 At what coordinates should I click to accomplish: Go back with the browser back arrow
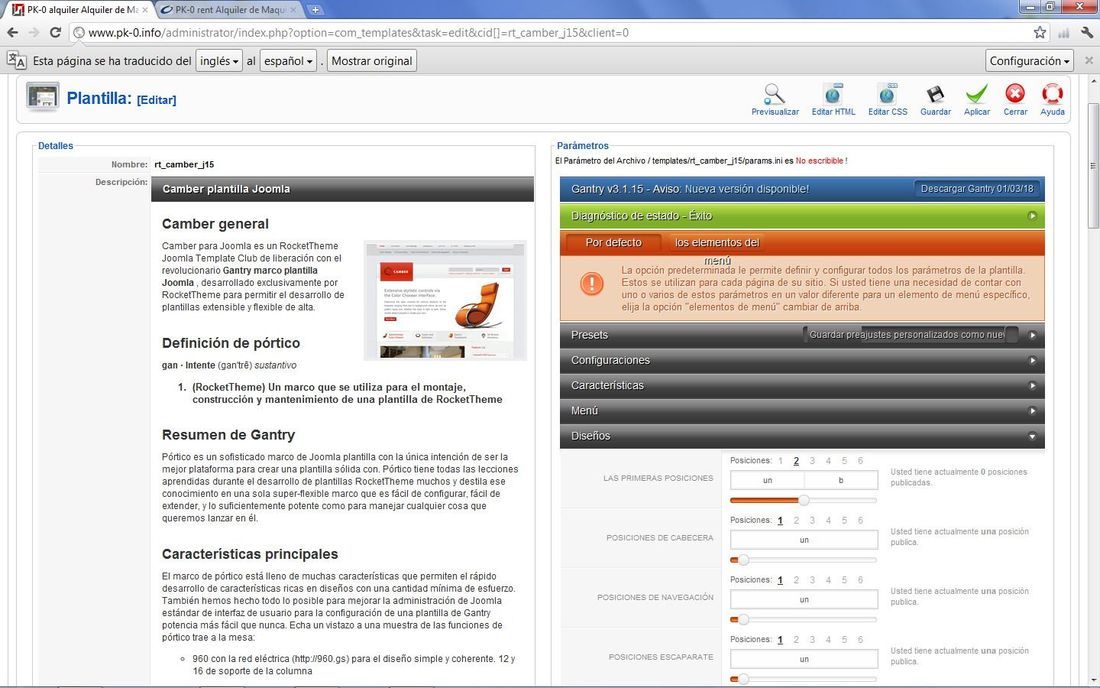click(x=13, y=32)
